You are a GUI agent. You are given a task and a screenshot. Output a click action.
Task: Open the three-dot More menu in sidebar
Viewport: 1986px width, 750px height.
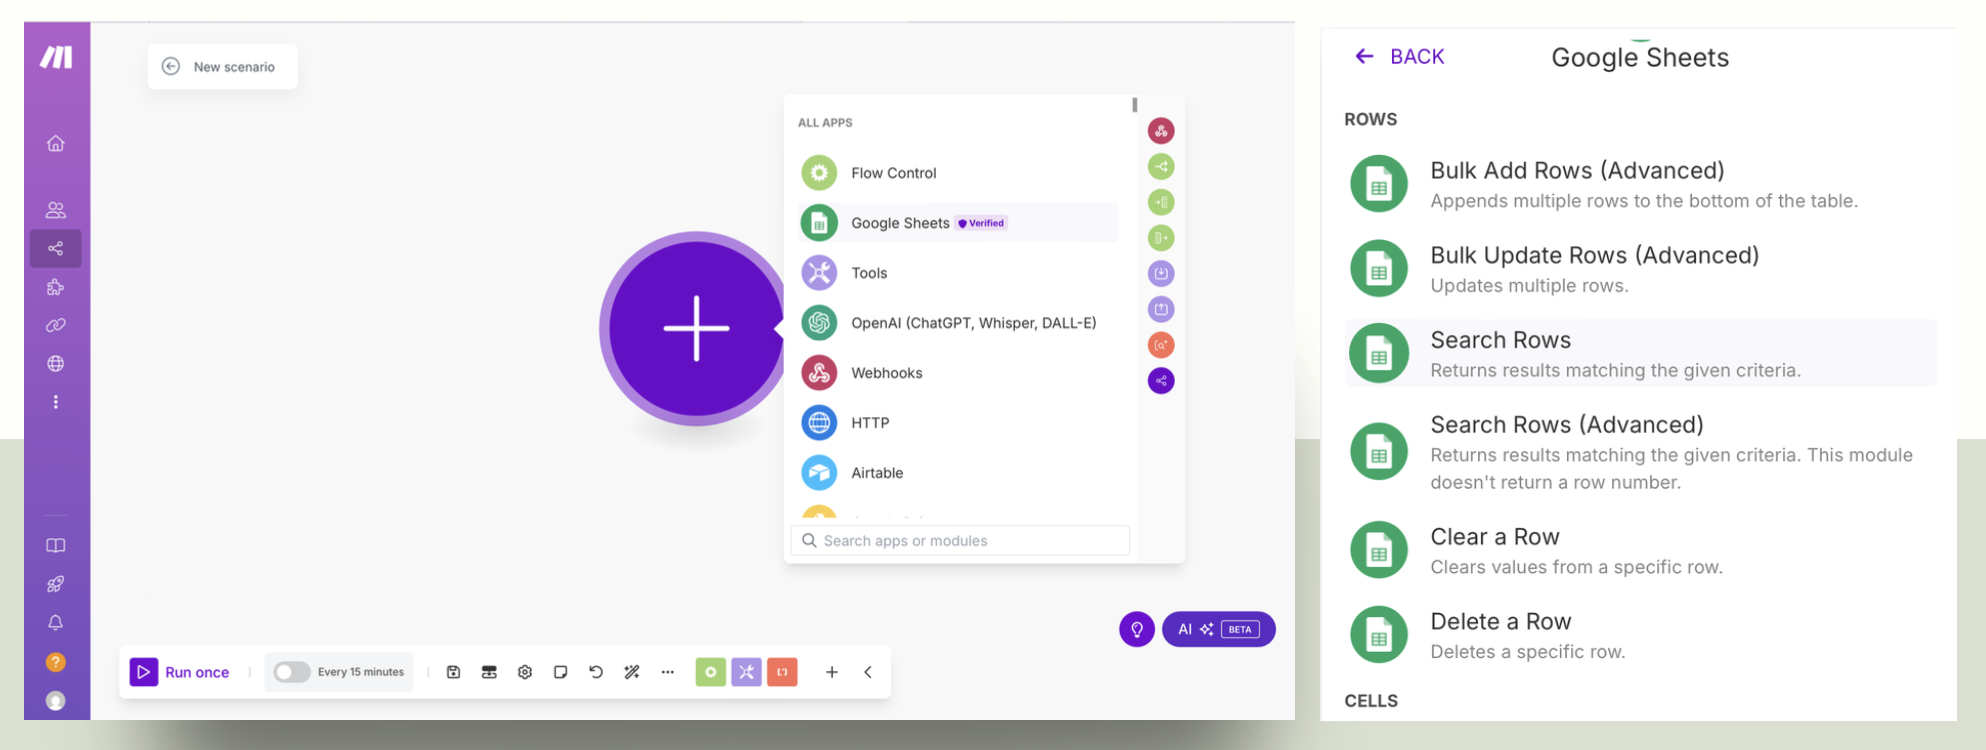56,402
